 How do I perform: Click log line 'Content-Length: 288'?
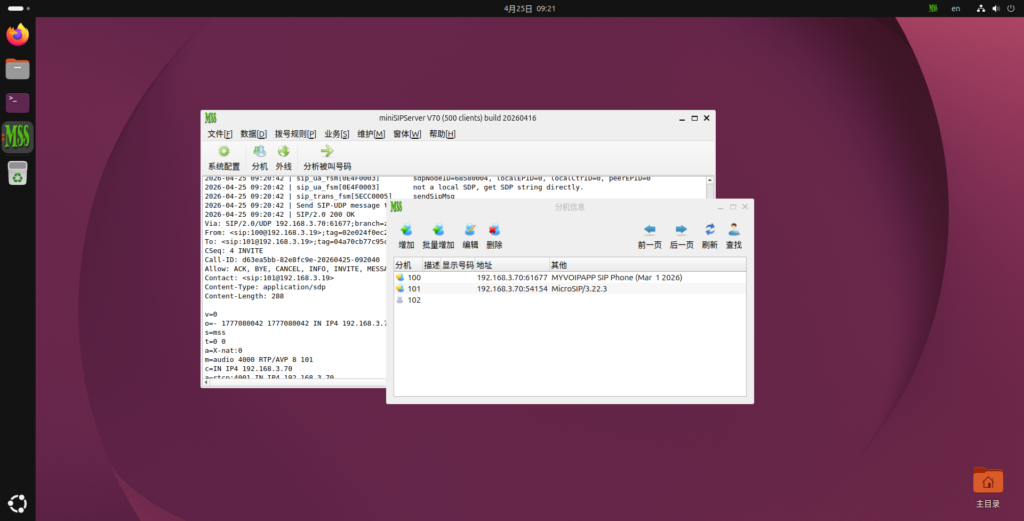pos(244,296)
